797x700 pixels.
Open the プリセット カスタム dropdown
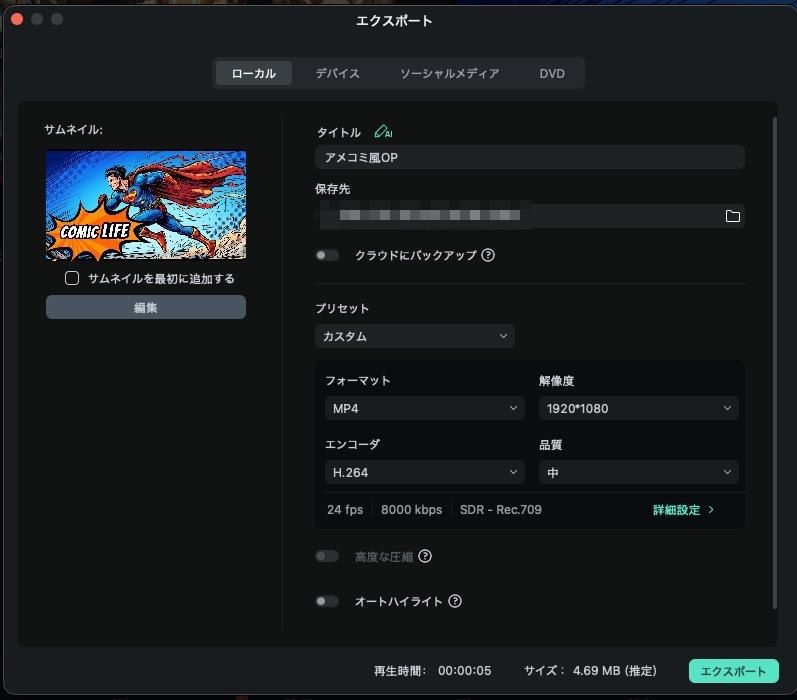click(x=415, y=336)
